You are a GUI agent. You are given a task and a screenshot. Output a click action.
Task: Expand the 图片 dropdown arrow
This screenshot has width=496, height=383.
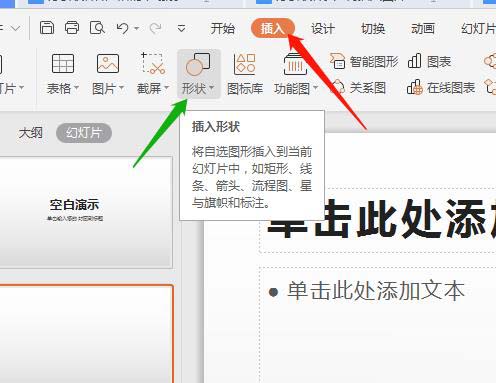point(121,88)
